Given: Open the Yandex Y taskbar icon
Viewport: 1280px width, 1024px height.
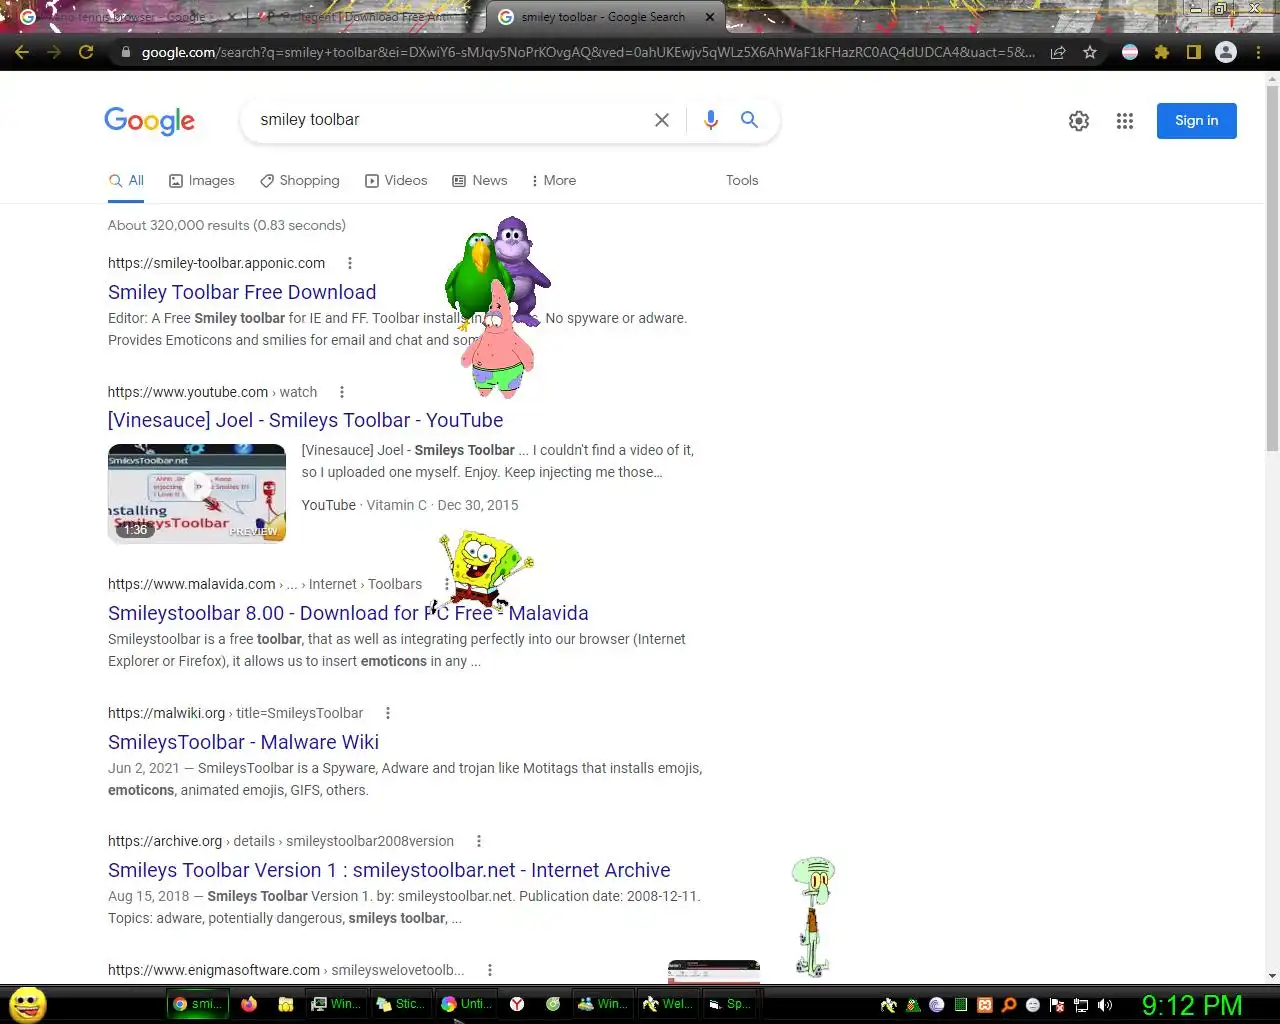Looking at the screenshot, I should click(517, 1004).
